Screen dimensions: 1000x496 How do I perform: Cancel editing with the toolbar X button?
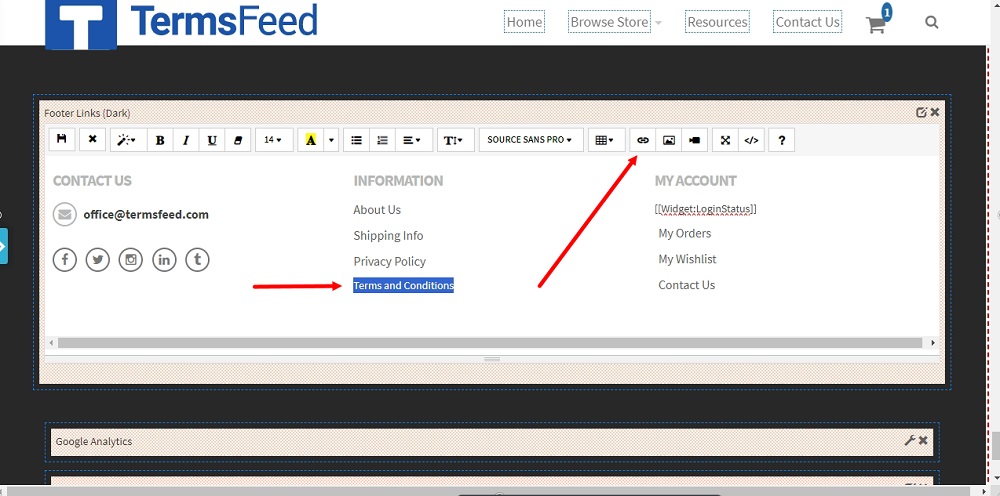[x=92, y=140]
